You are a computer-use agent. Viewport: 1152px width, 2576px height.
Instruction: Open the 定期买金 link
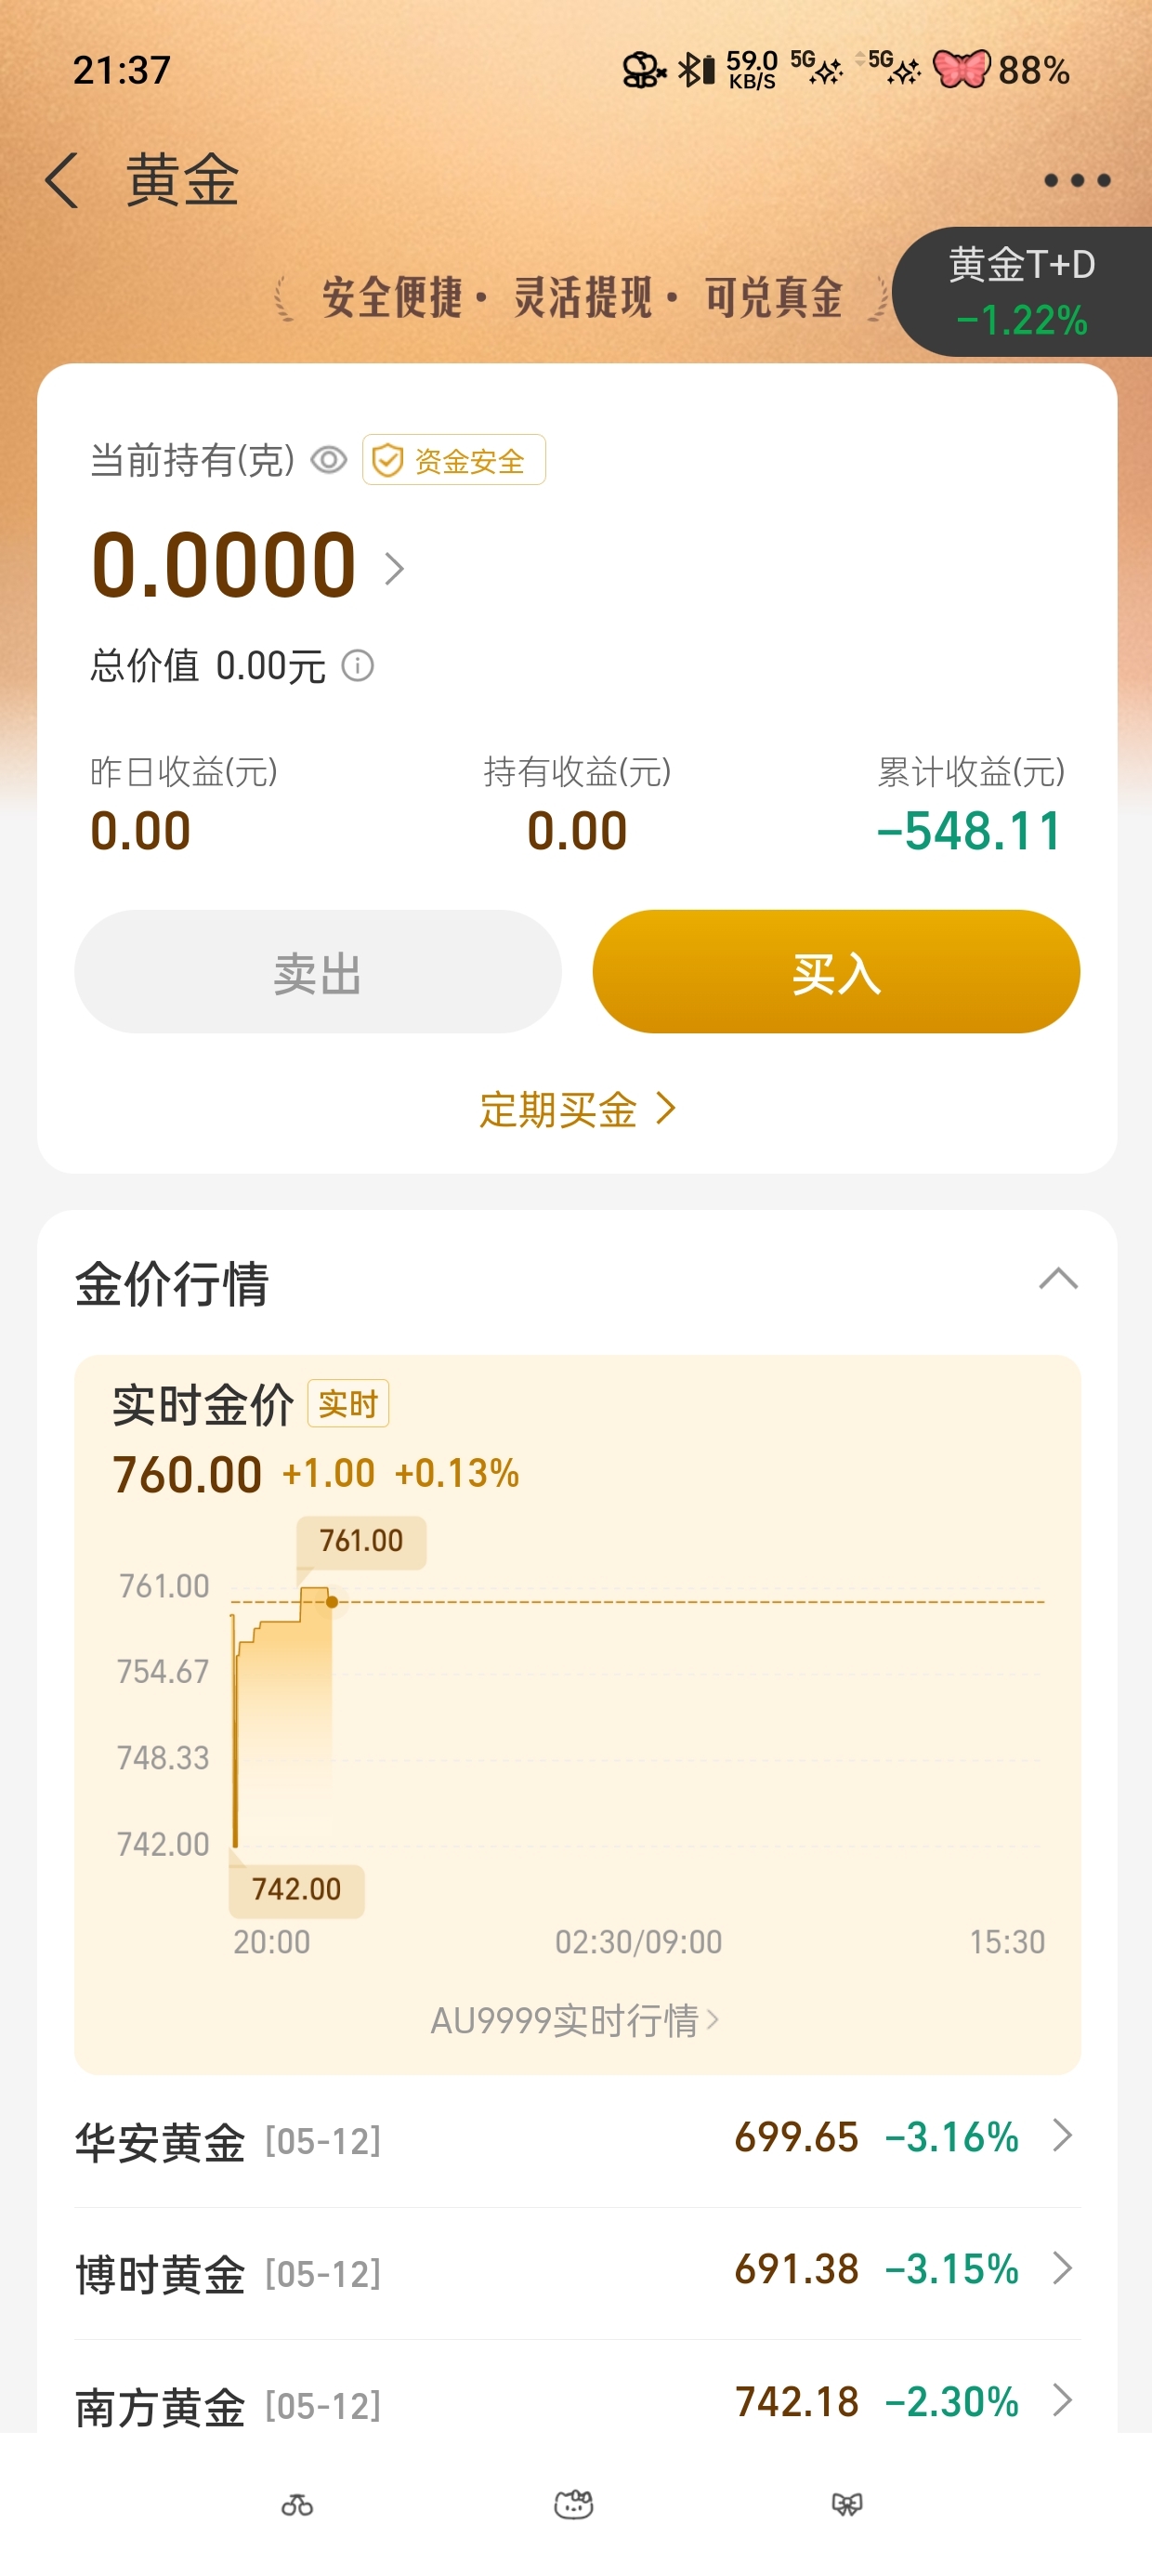point(578,1109)
